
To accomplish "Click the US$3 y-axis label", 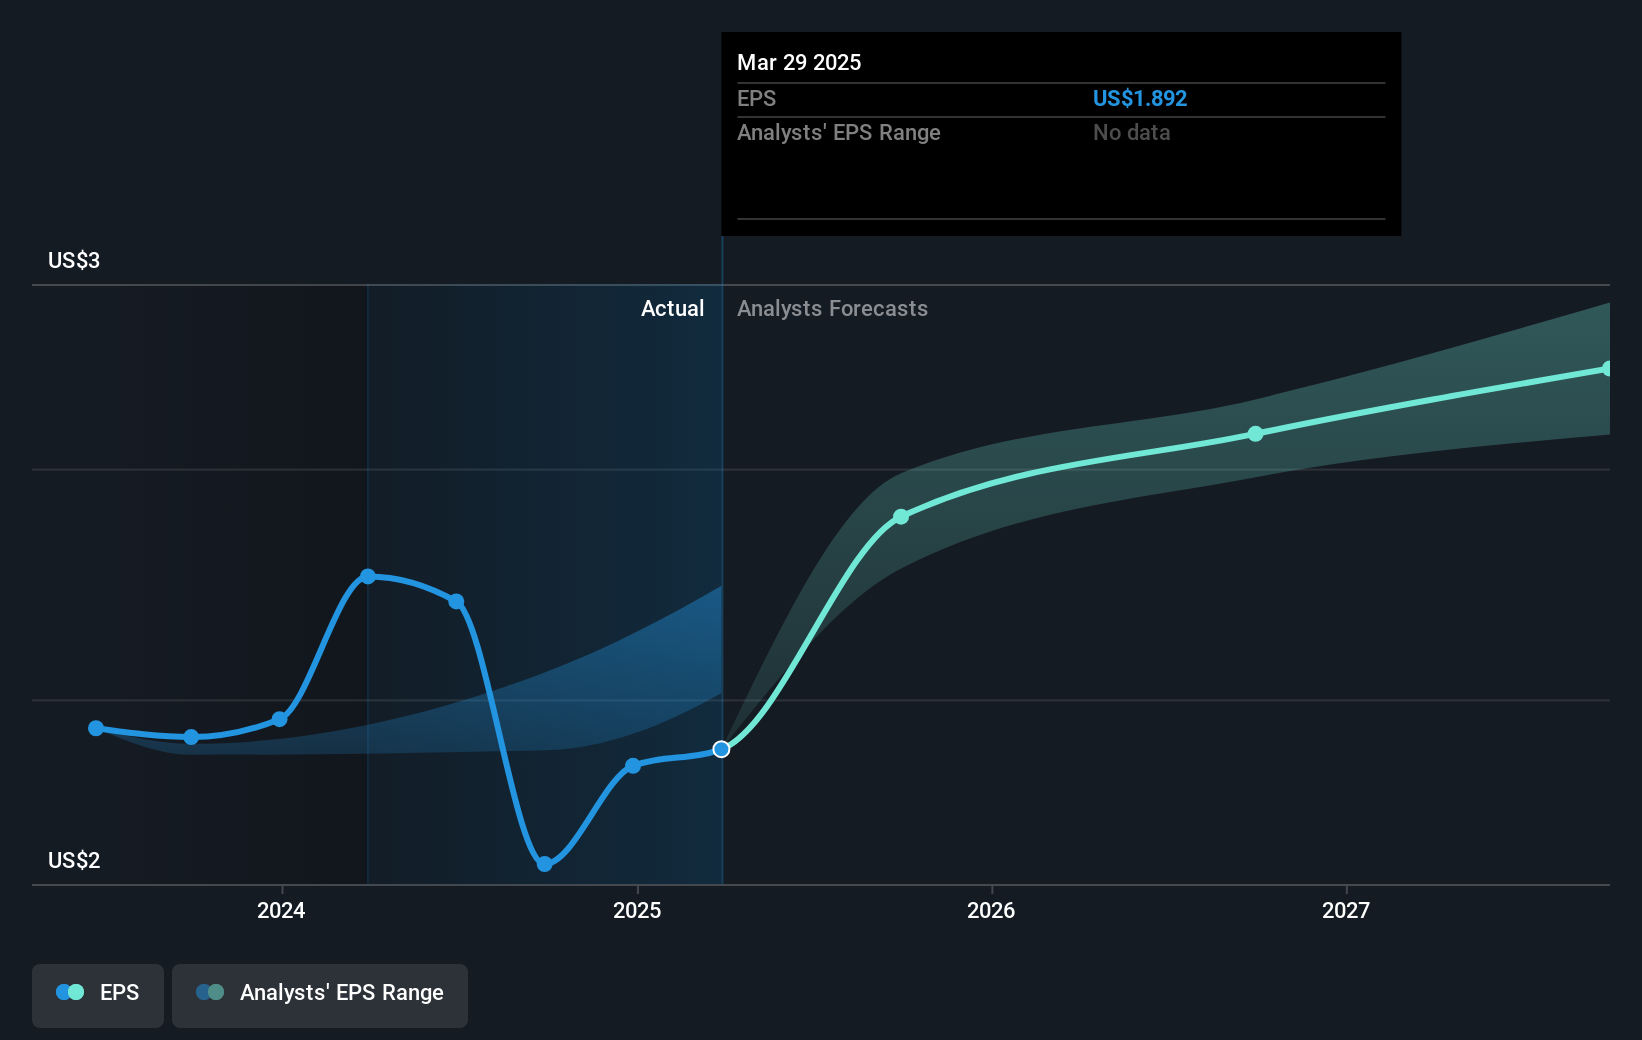I will coord(74,260).
